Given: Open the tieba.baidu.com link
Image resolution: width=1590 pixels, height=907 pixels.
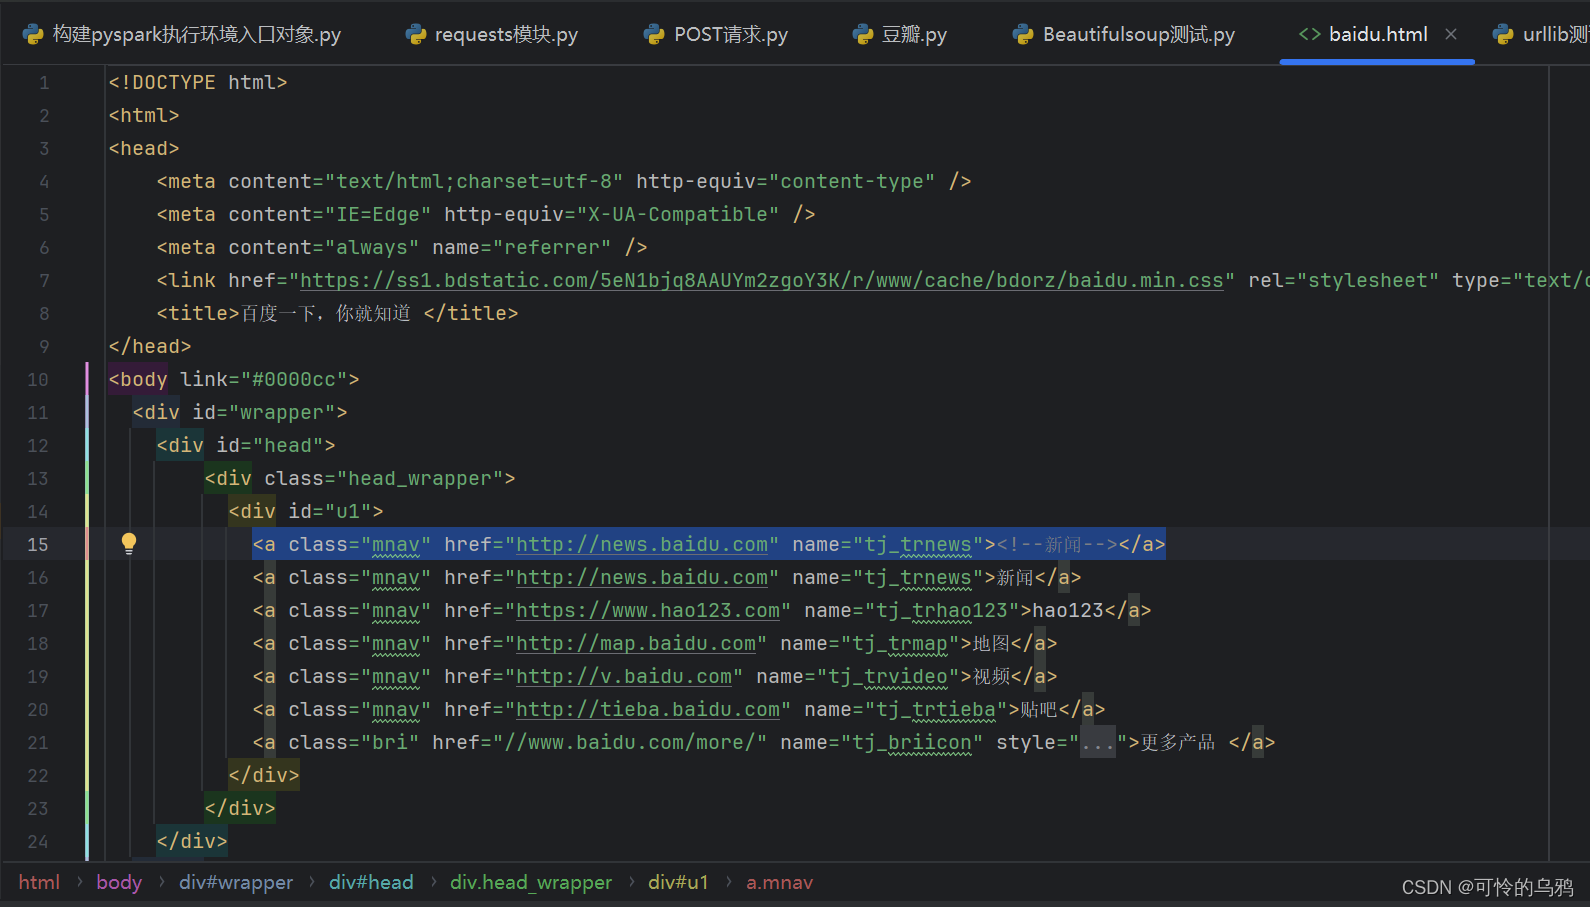Looking at the screenshot, I should point(648,710).
